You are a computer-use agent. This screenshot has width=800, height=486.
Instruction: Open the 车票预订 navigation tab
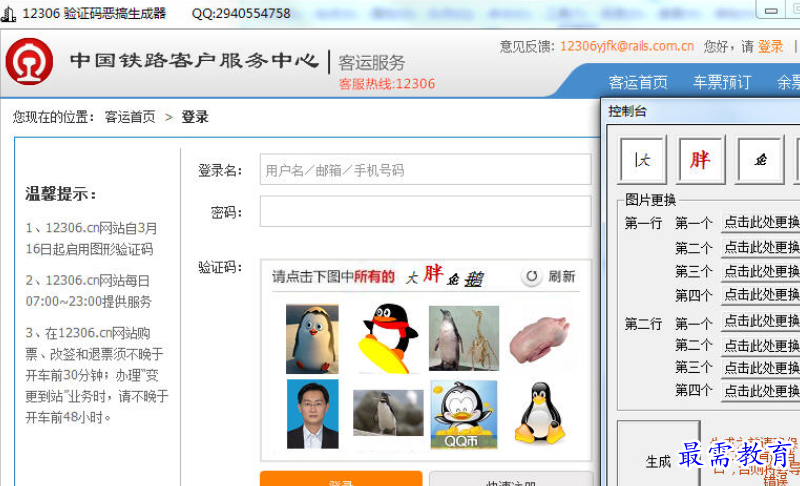(721, 82)
